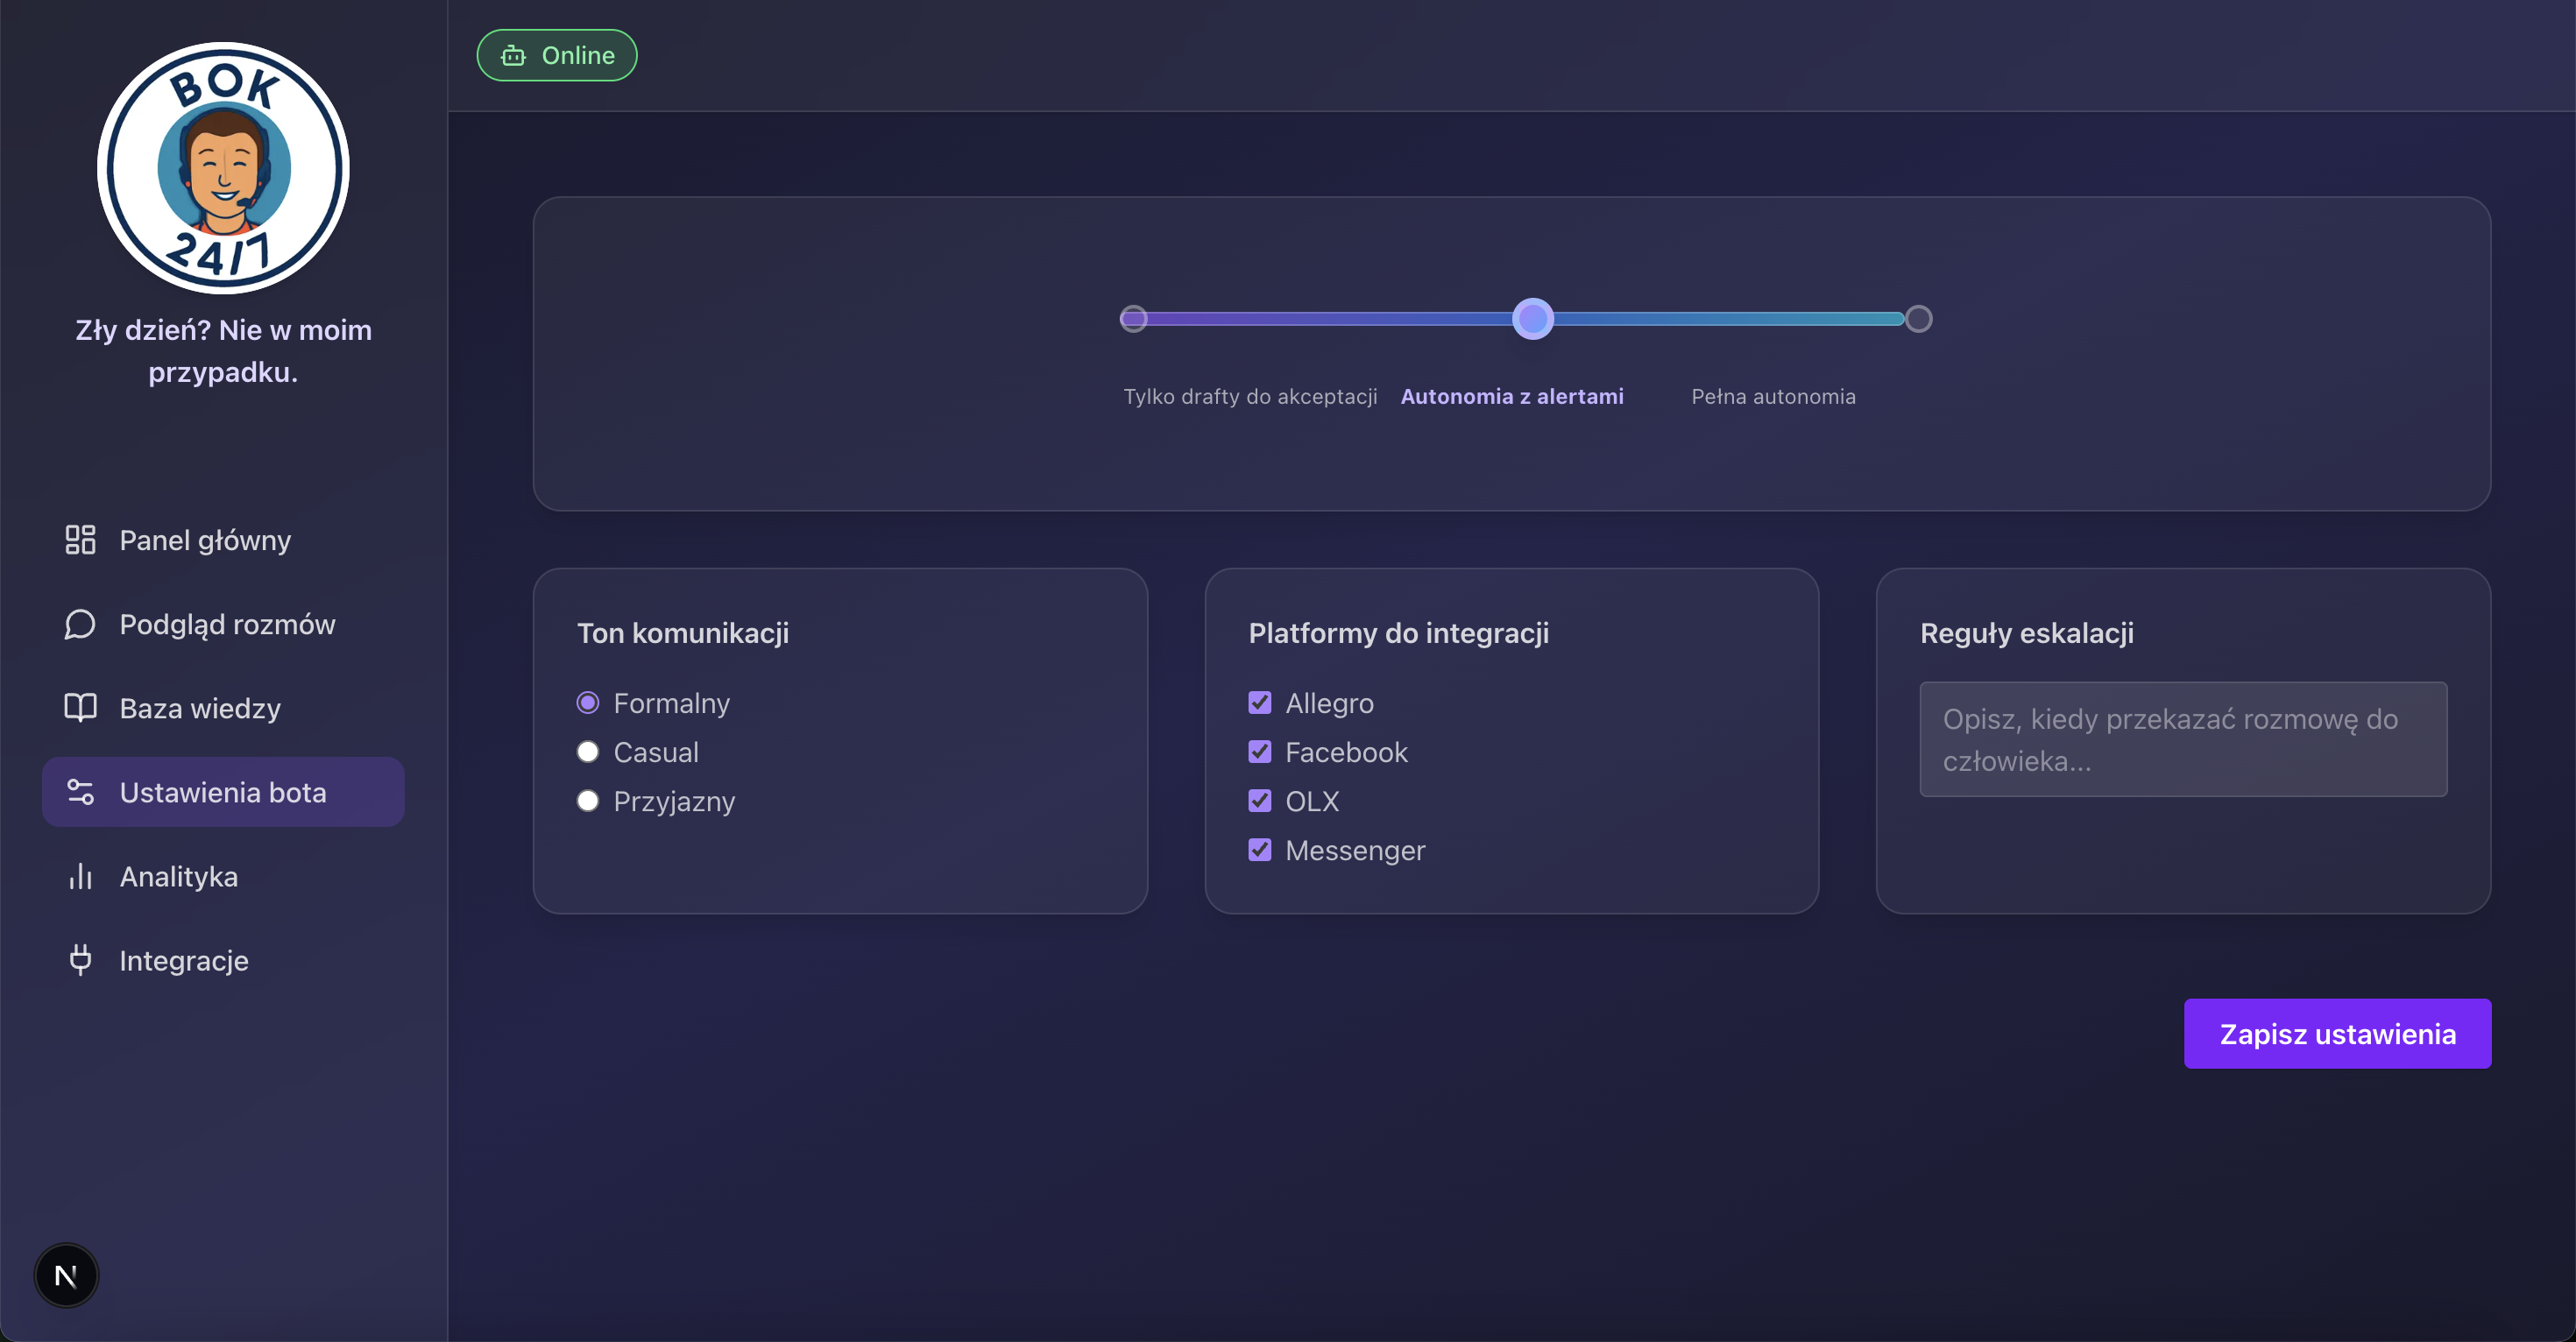This screenshot has height=1342, width=2576.
Task: Disable the Facebook integration checkbox
Action: click(1259, 751)
